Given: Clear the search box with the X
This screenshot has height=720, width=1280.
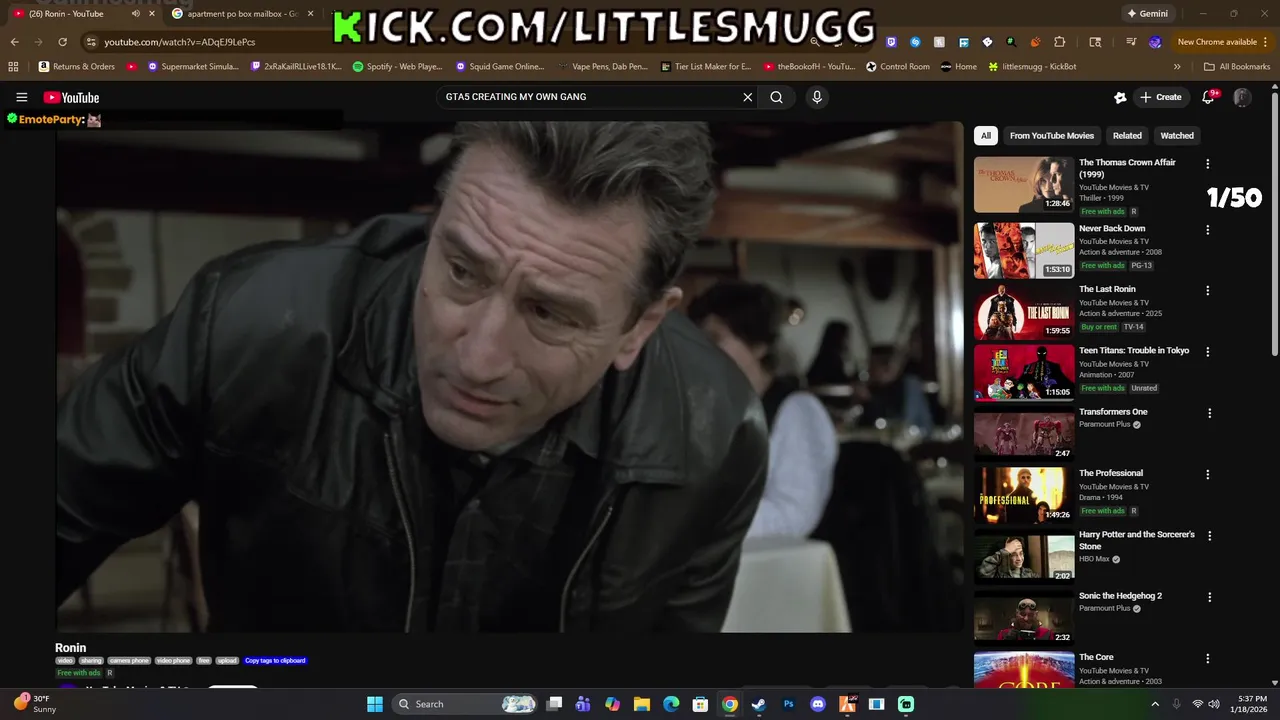Looking at the screenshot, I should [x=747, y=97].
